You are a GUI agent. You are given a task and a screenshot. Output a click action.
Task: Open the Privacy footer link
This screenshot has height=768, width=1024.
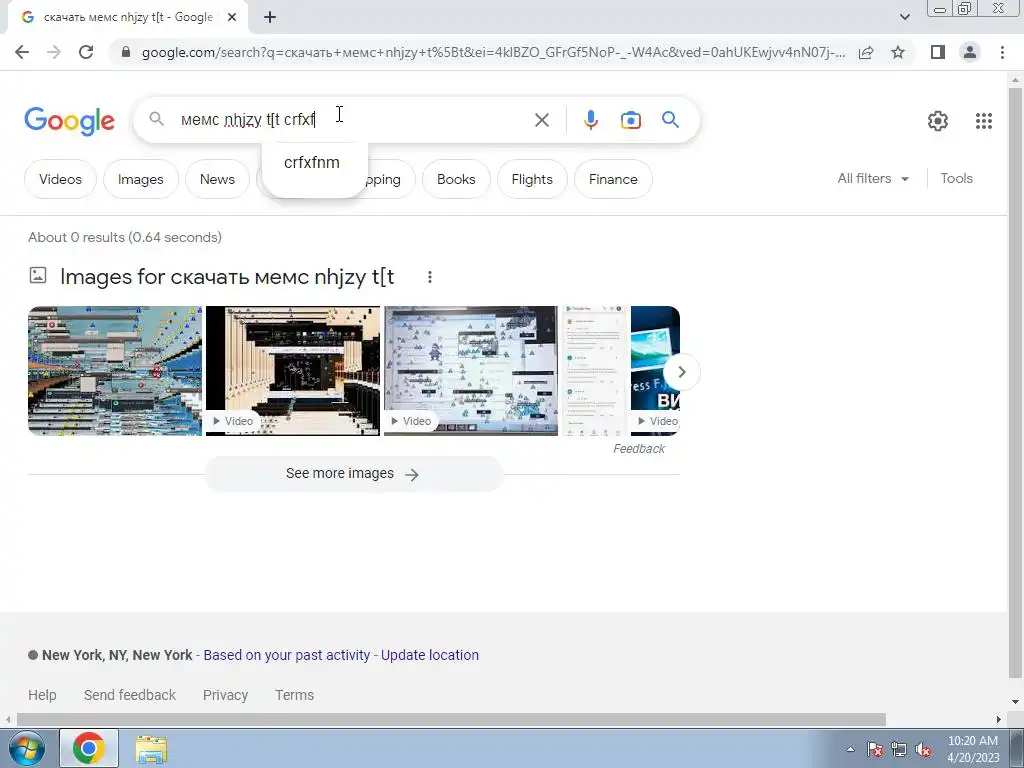click(225, 695)
